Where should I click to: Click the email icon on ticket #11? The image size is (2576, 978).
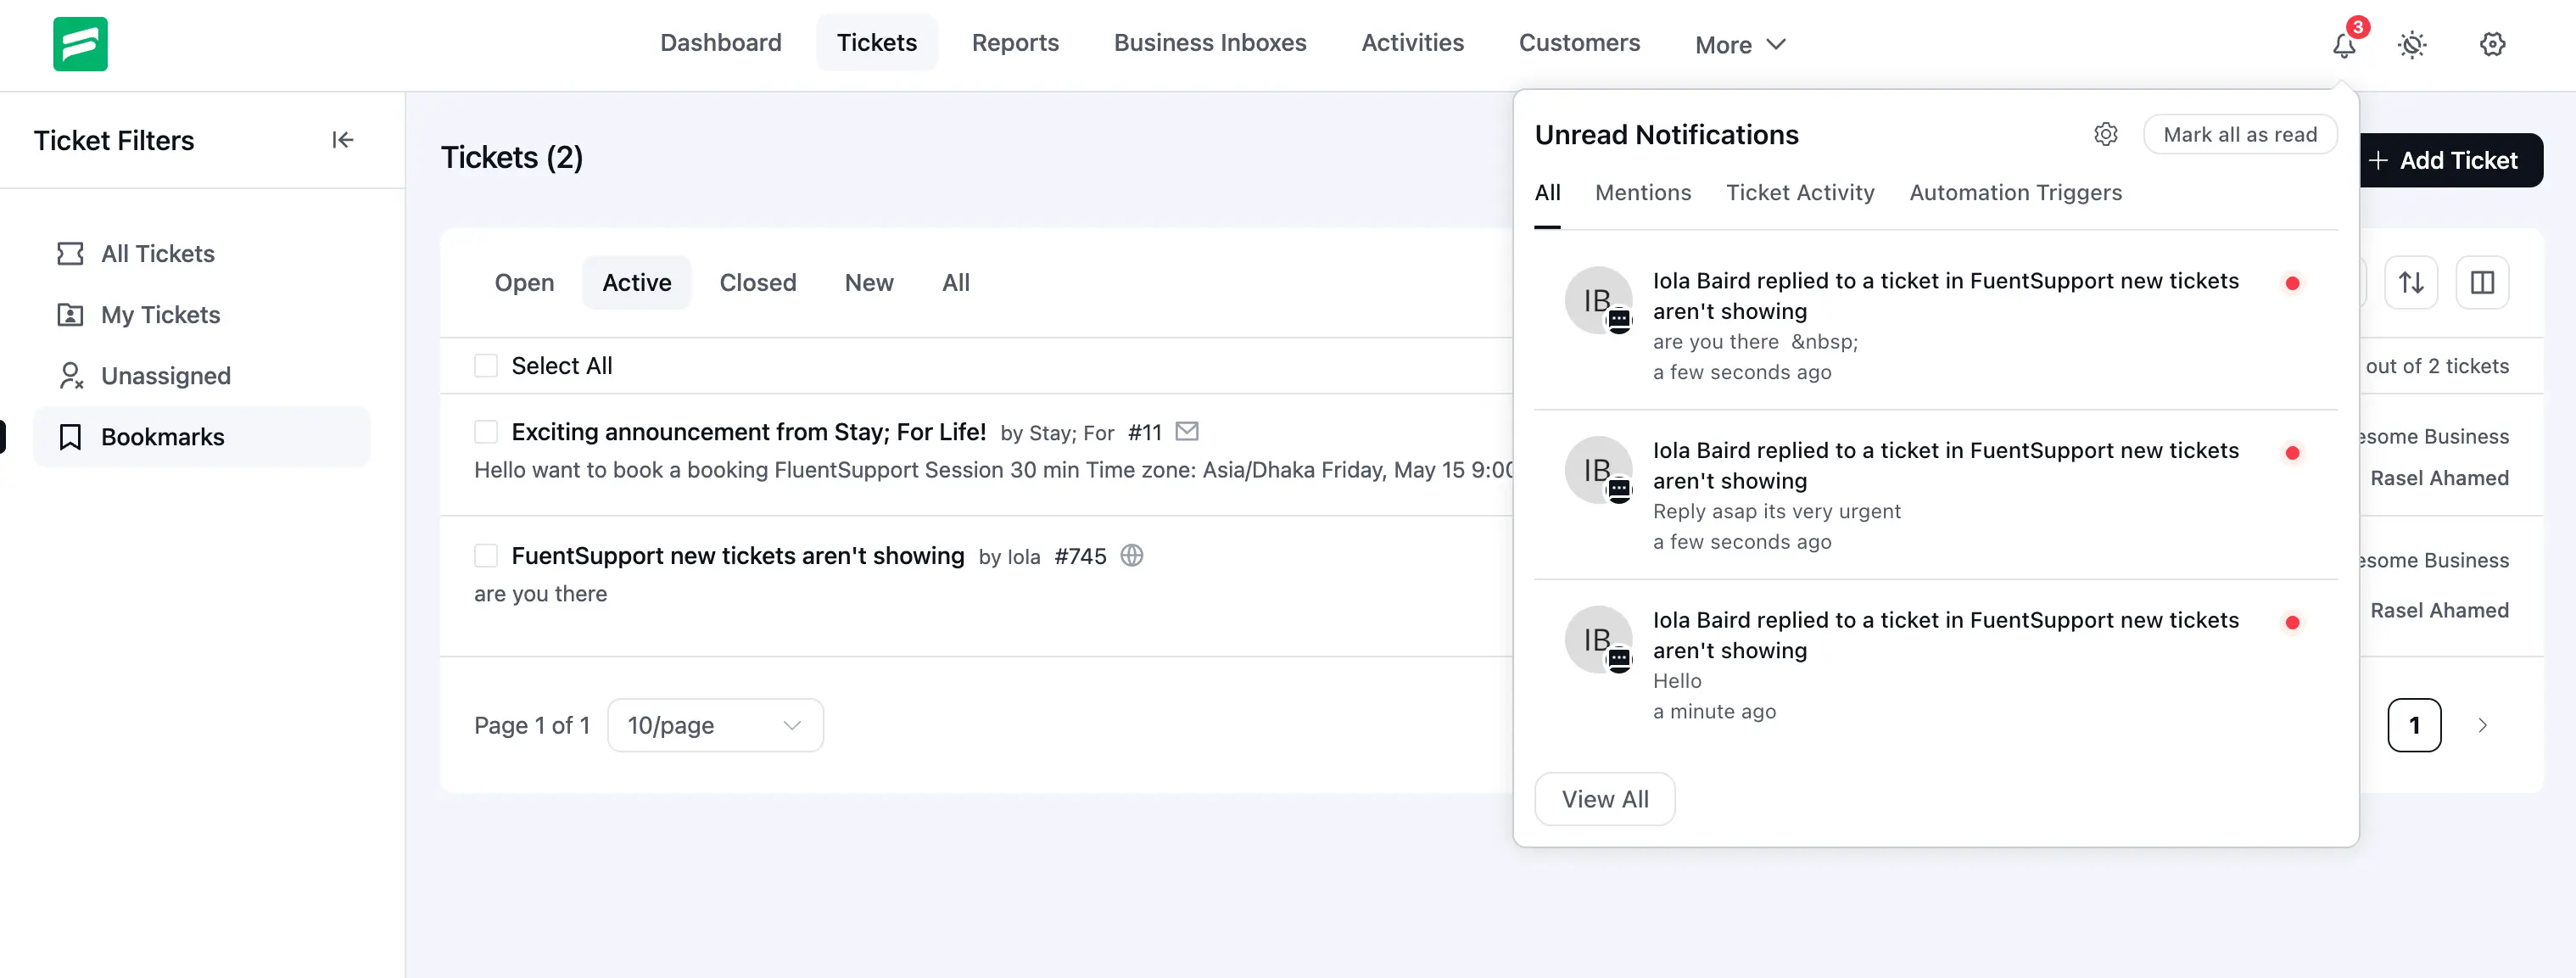[x=1187, y=431]
